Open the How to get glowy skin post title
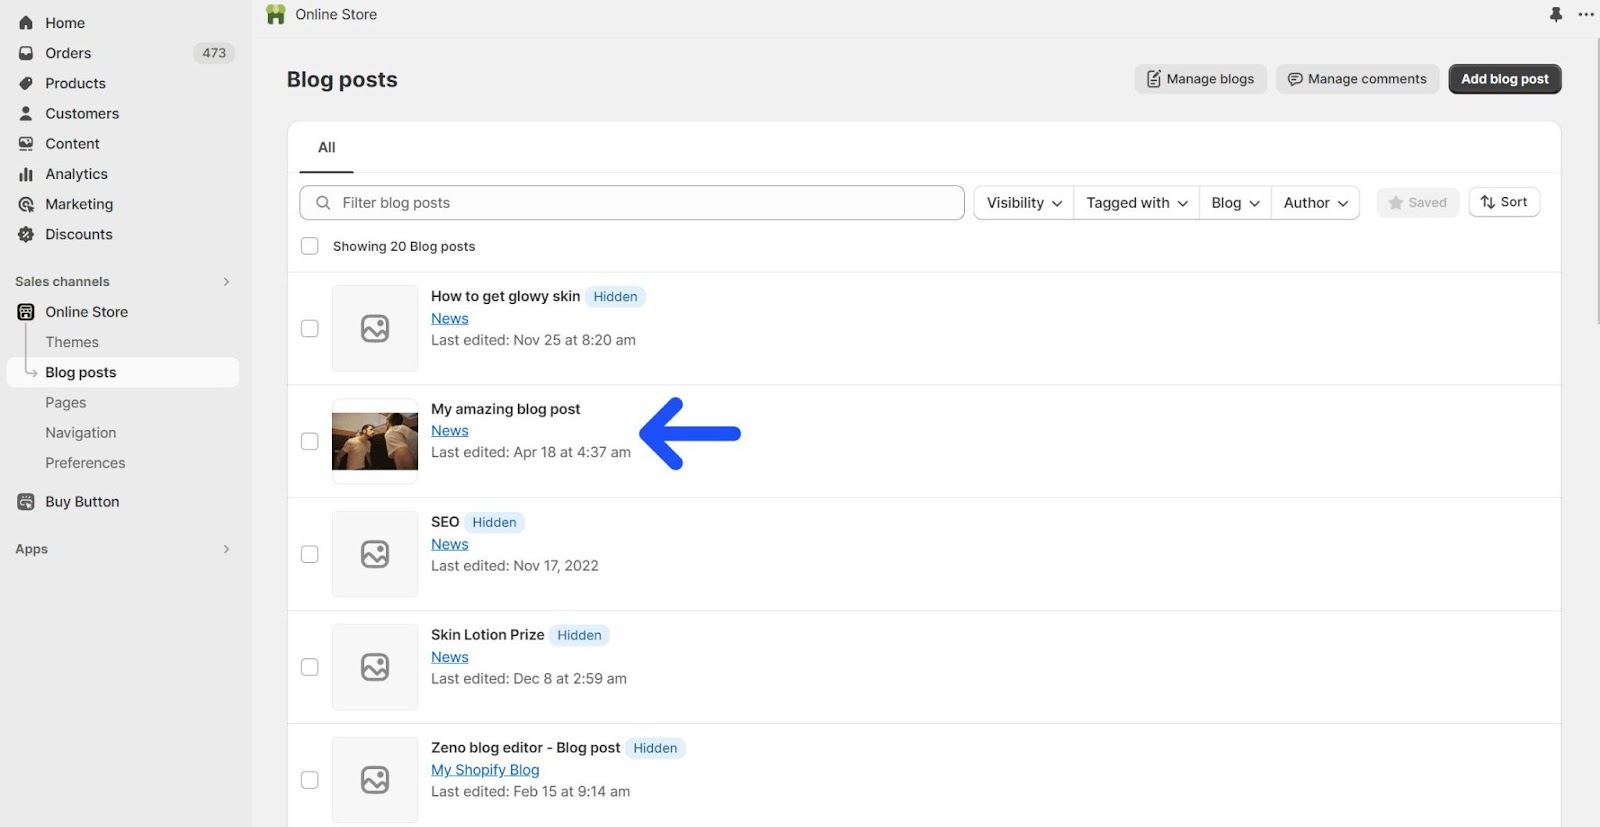This screenshot has width=1600, height=827. click(506, 296)
